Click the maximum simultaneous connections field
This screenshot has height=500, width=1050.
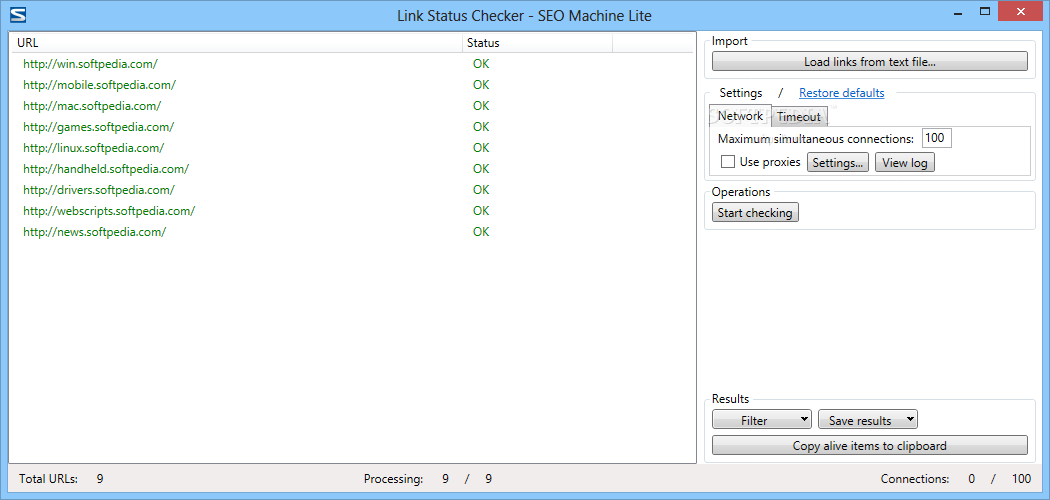[937, 139]
